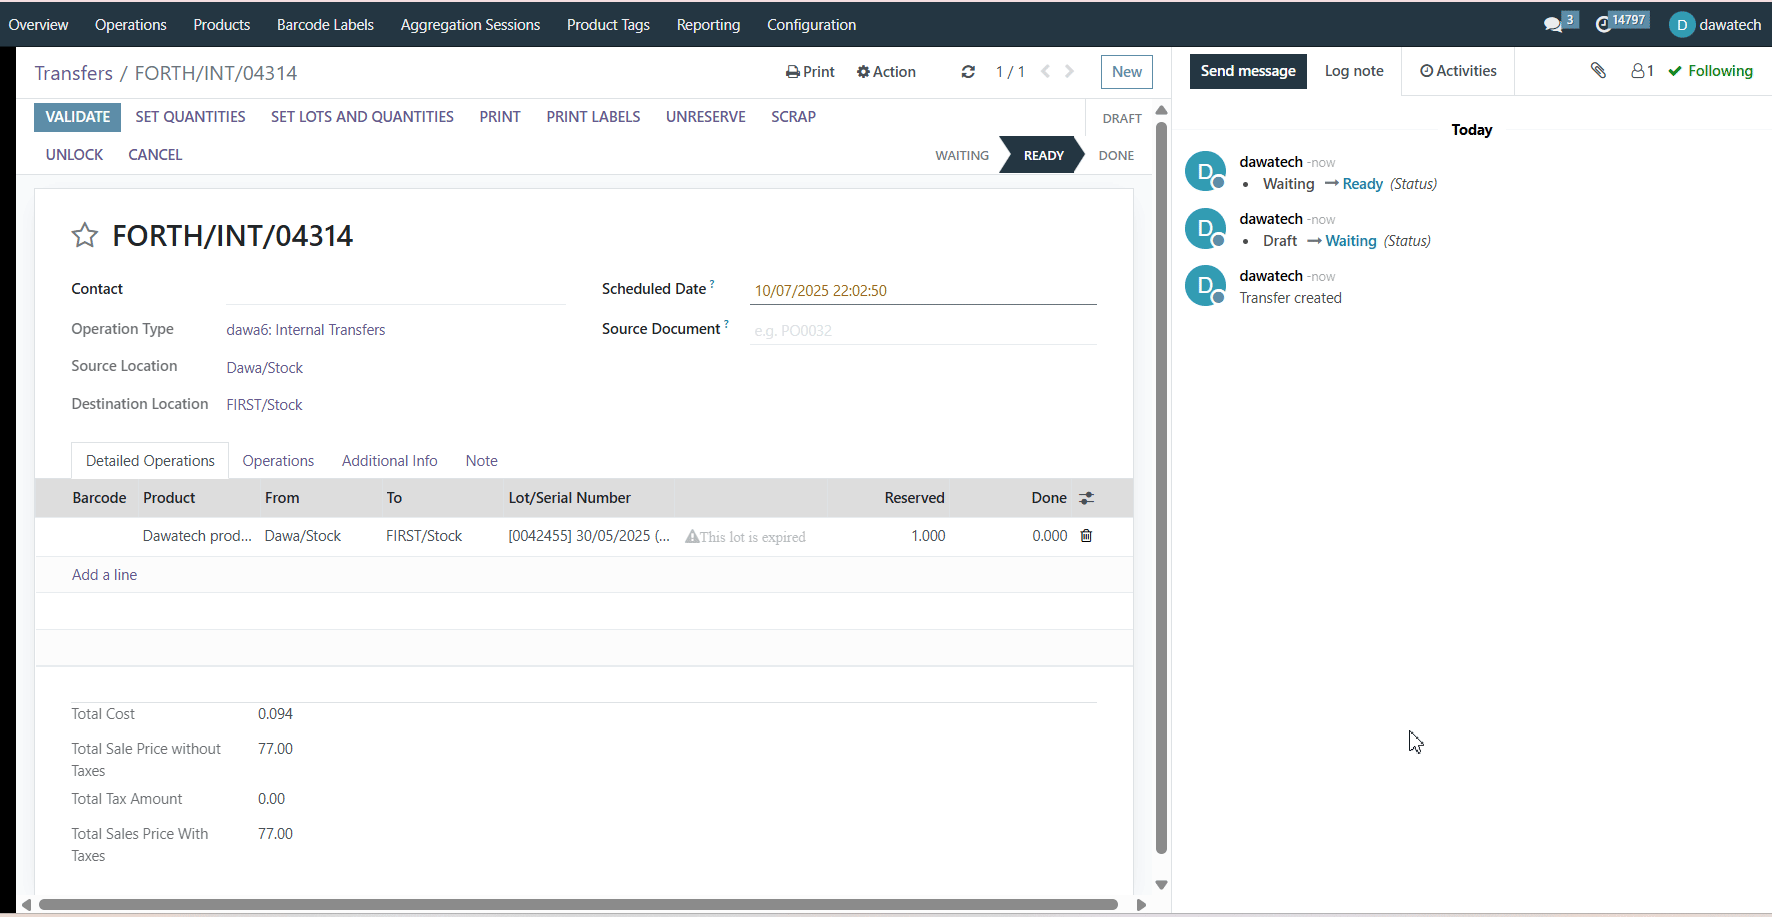
Task: Toggle Following status
Action: click(1711, 71)
